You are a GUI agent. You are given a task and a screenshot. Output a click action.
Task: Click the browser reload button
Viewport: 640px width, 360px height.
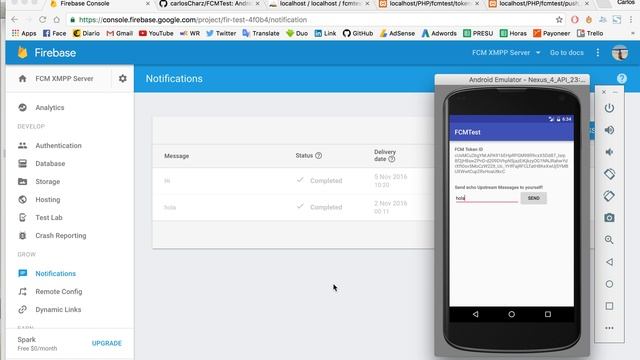[x=42, y=20]
